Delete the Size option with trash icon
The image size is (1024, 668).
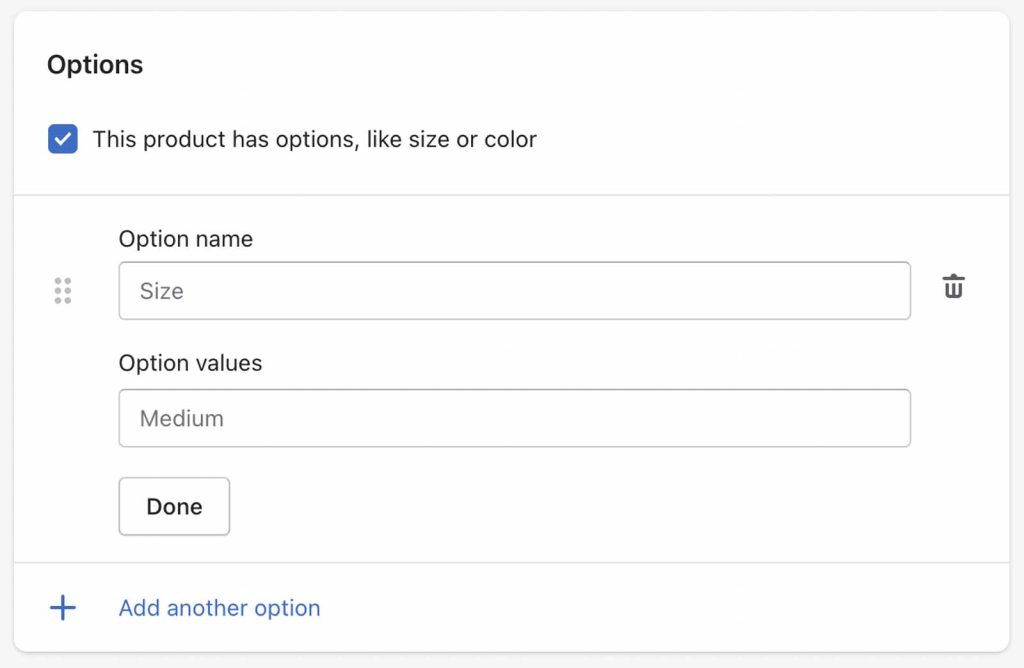coord(953,286)
